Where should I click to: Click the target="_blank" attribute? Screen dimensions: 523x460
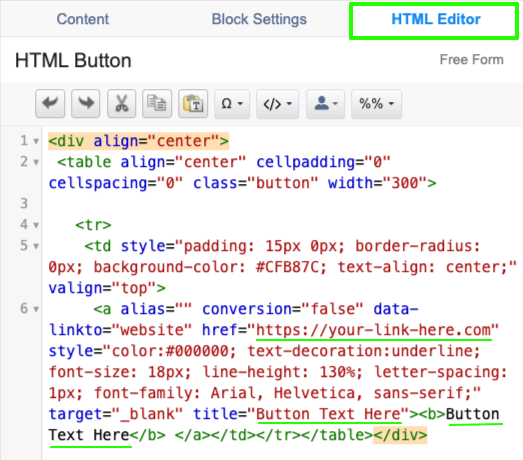116,414
